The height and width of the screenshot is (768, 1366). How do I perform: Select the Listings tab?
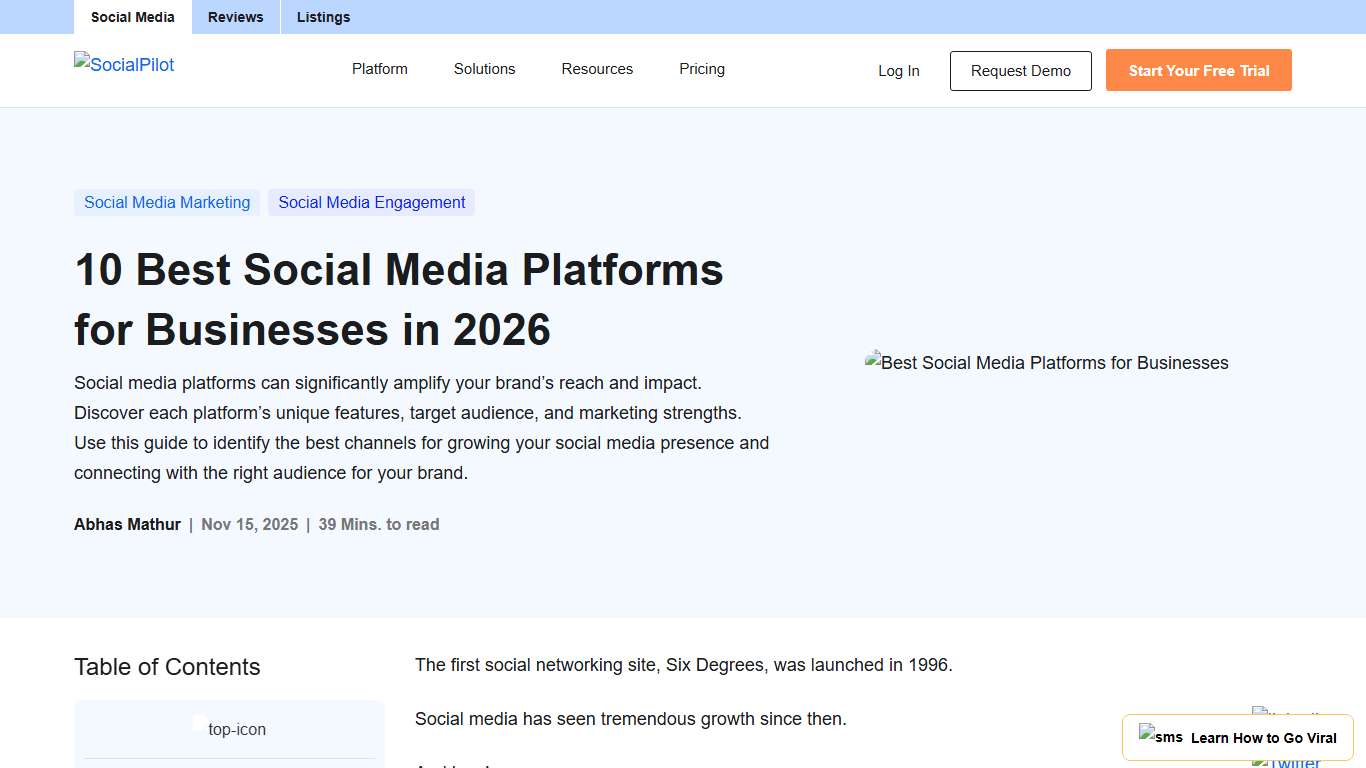pyautogui.click(x=323, y=17)
